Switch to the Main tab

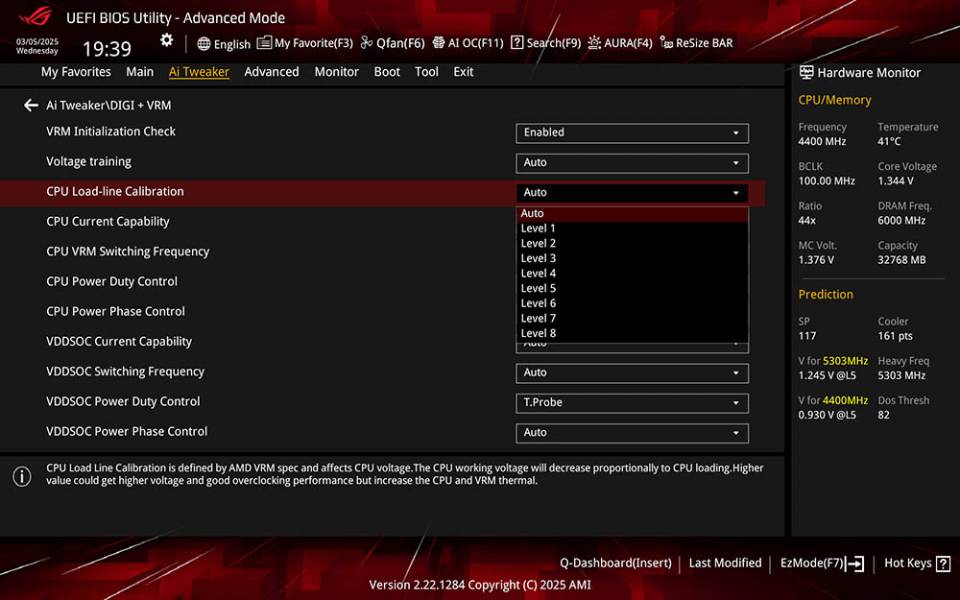point(140,72)
